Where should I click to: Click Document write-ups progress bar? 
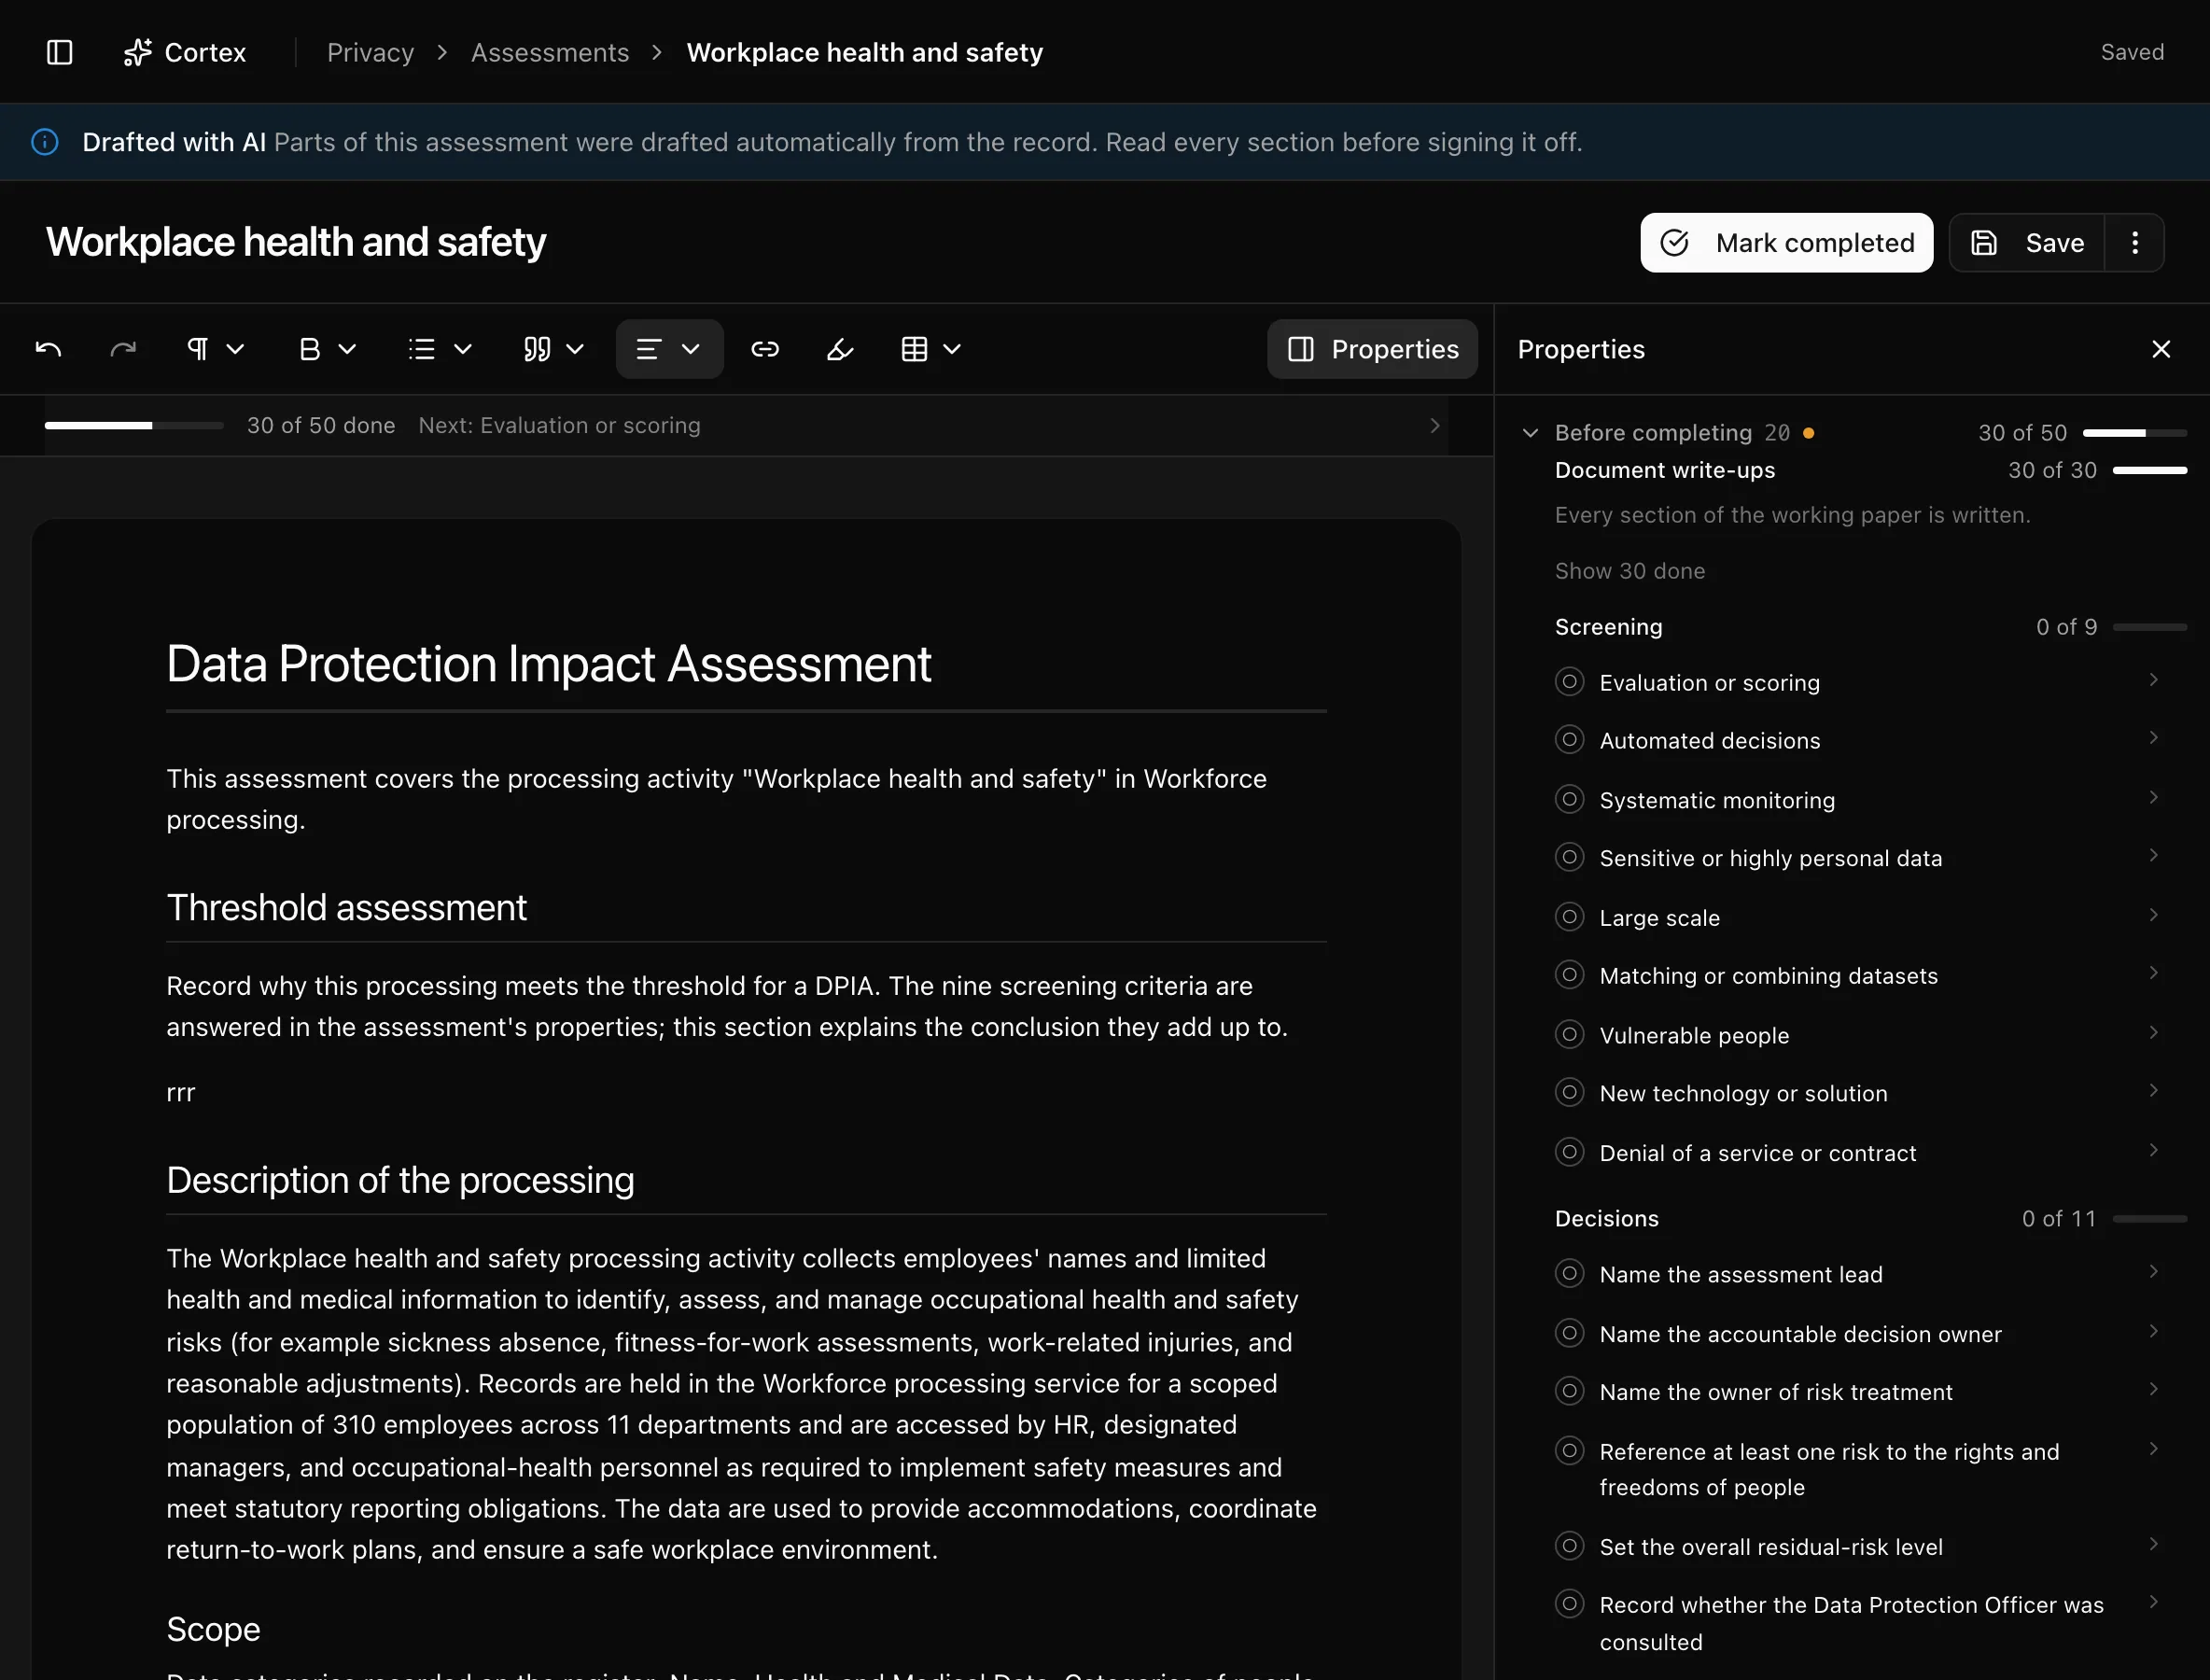[x=2150, y=470]
